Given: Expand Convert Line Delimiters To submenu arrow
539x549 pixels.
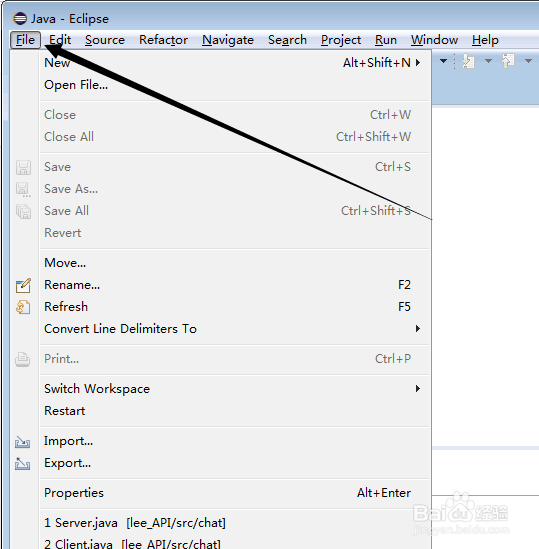Looking at the screenshot, I should pyautogui.click(x=418, y=328).
